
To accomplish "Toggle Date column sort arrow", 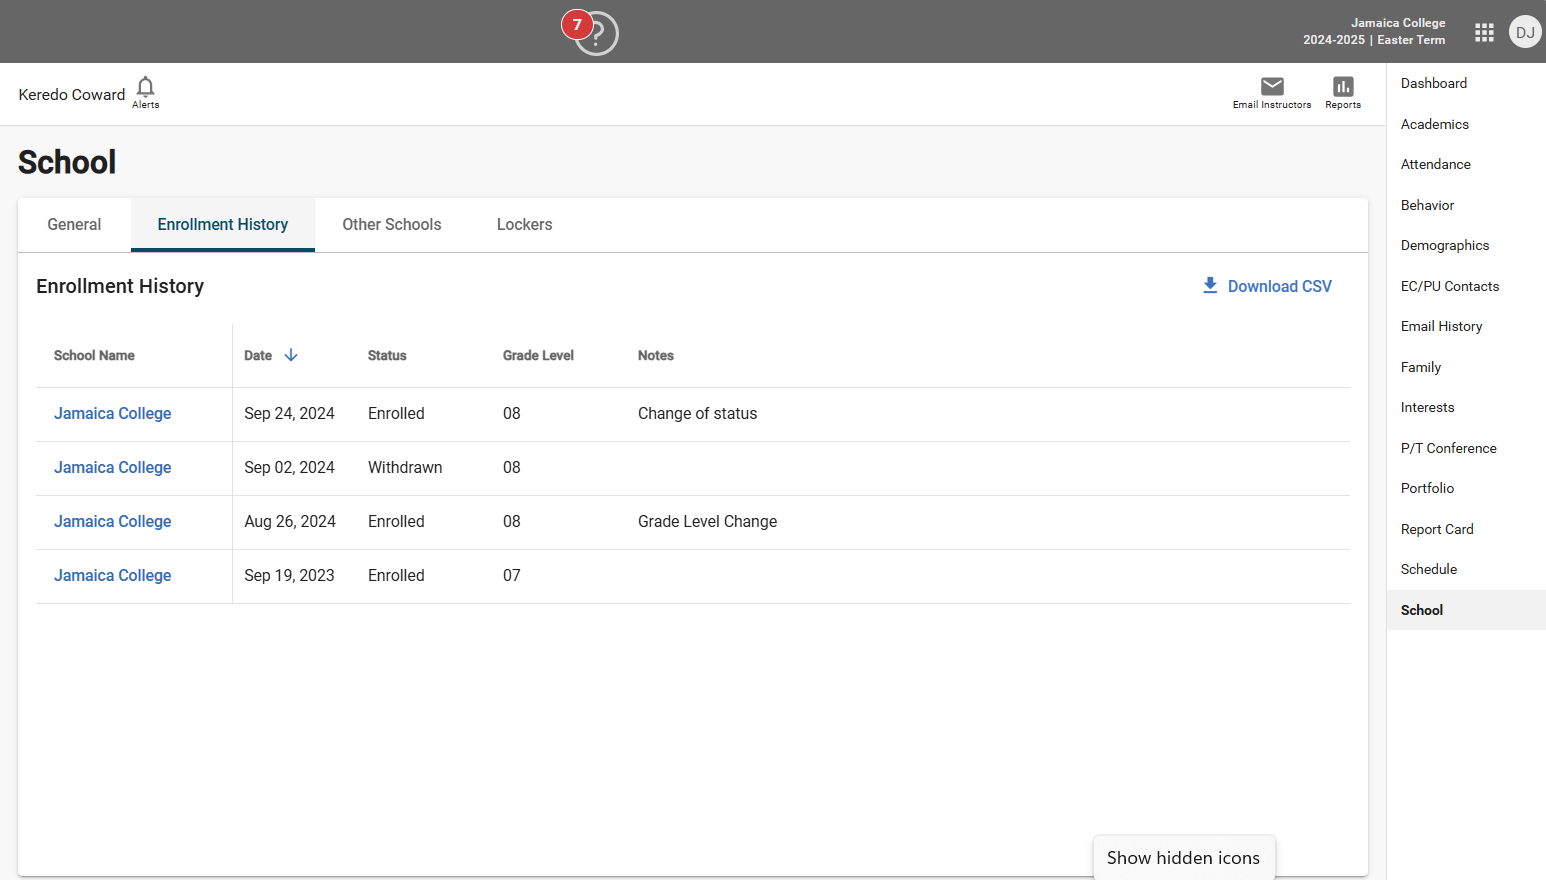I will point(291,355).
